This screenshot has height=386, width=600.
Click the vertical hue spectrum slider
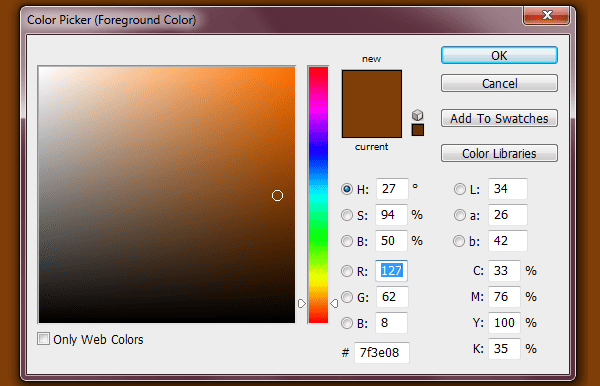tap(318, 195)
